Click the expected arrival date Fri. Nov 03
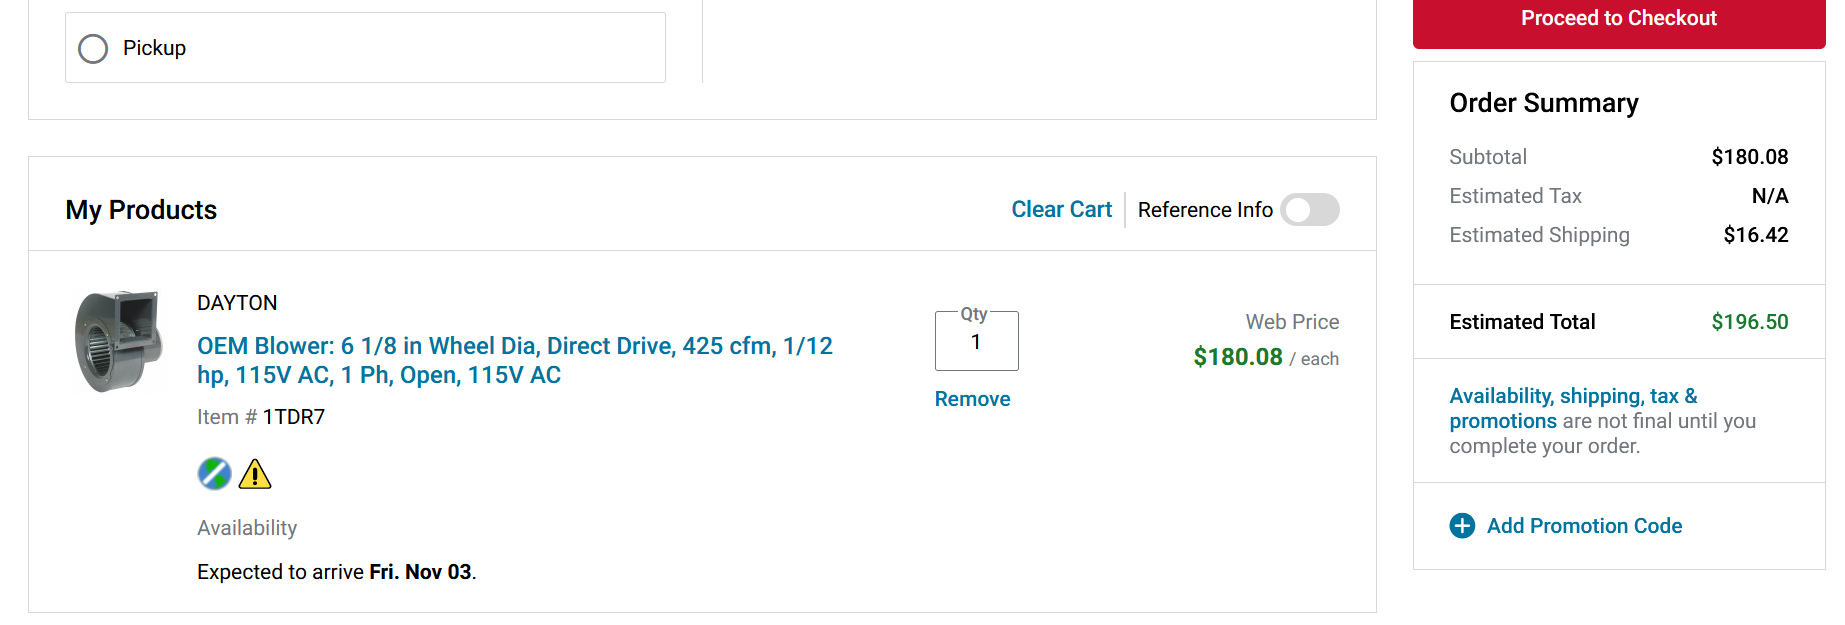 click(420, 572)
